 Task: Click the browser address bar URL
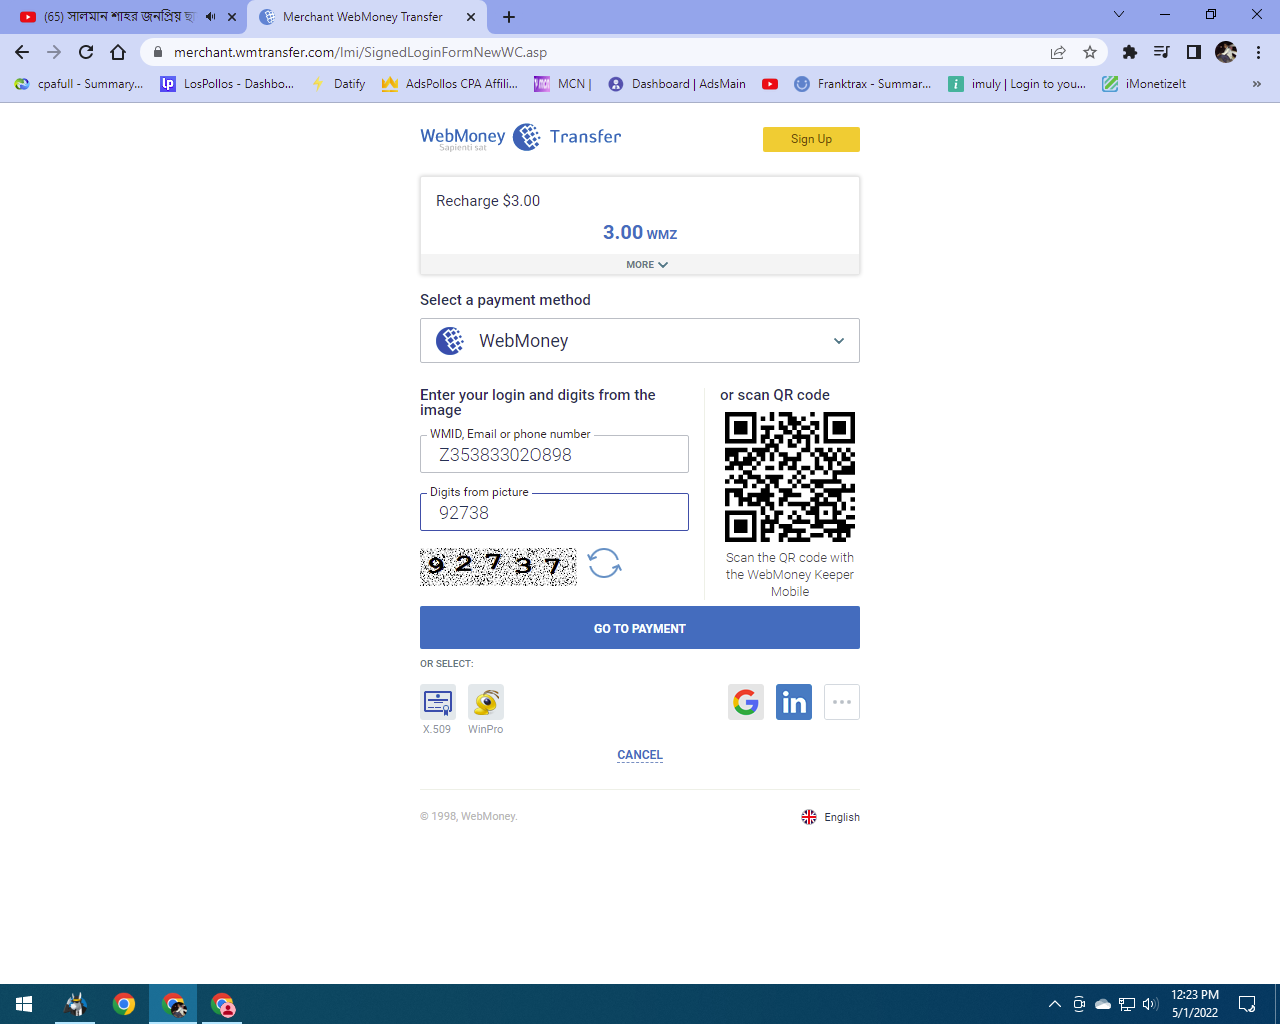tap(360, 52)
